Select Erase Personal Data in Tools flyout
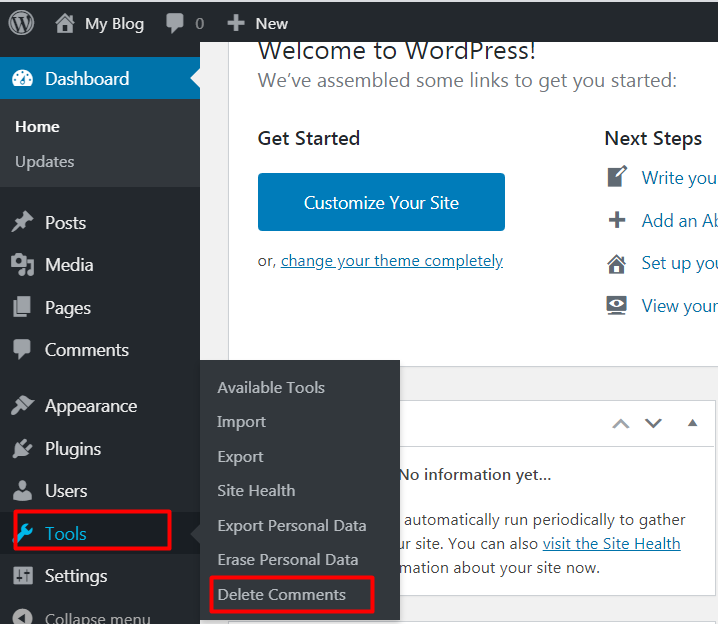718x624 pixels. 288,559
